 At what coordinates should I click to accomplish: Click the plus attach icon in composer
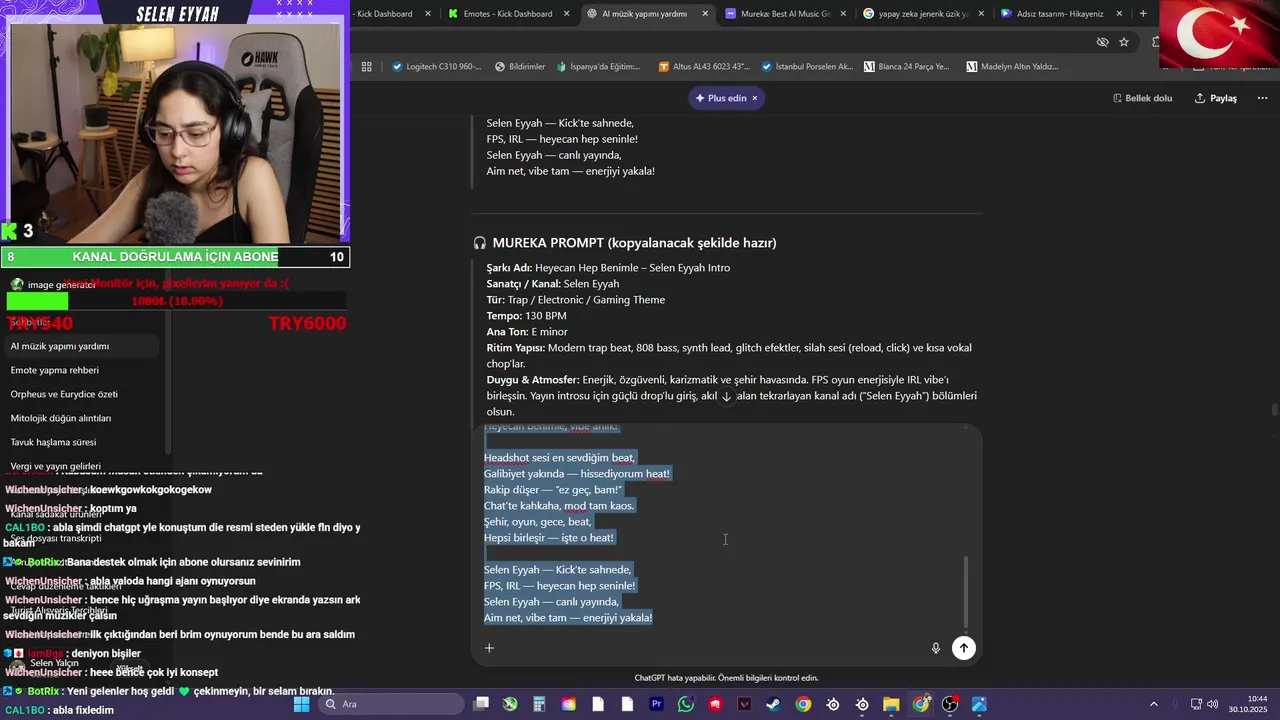tap(489, 648)
